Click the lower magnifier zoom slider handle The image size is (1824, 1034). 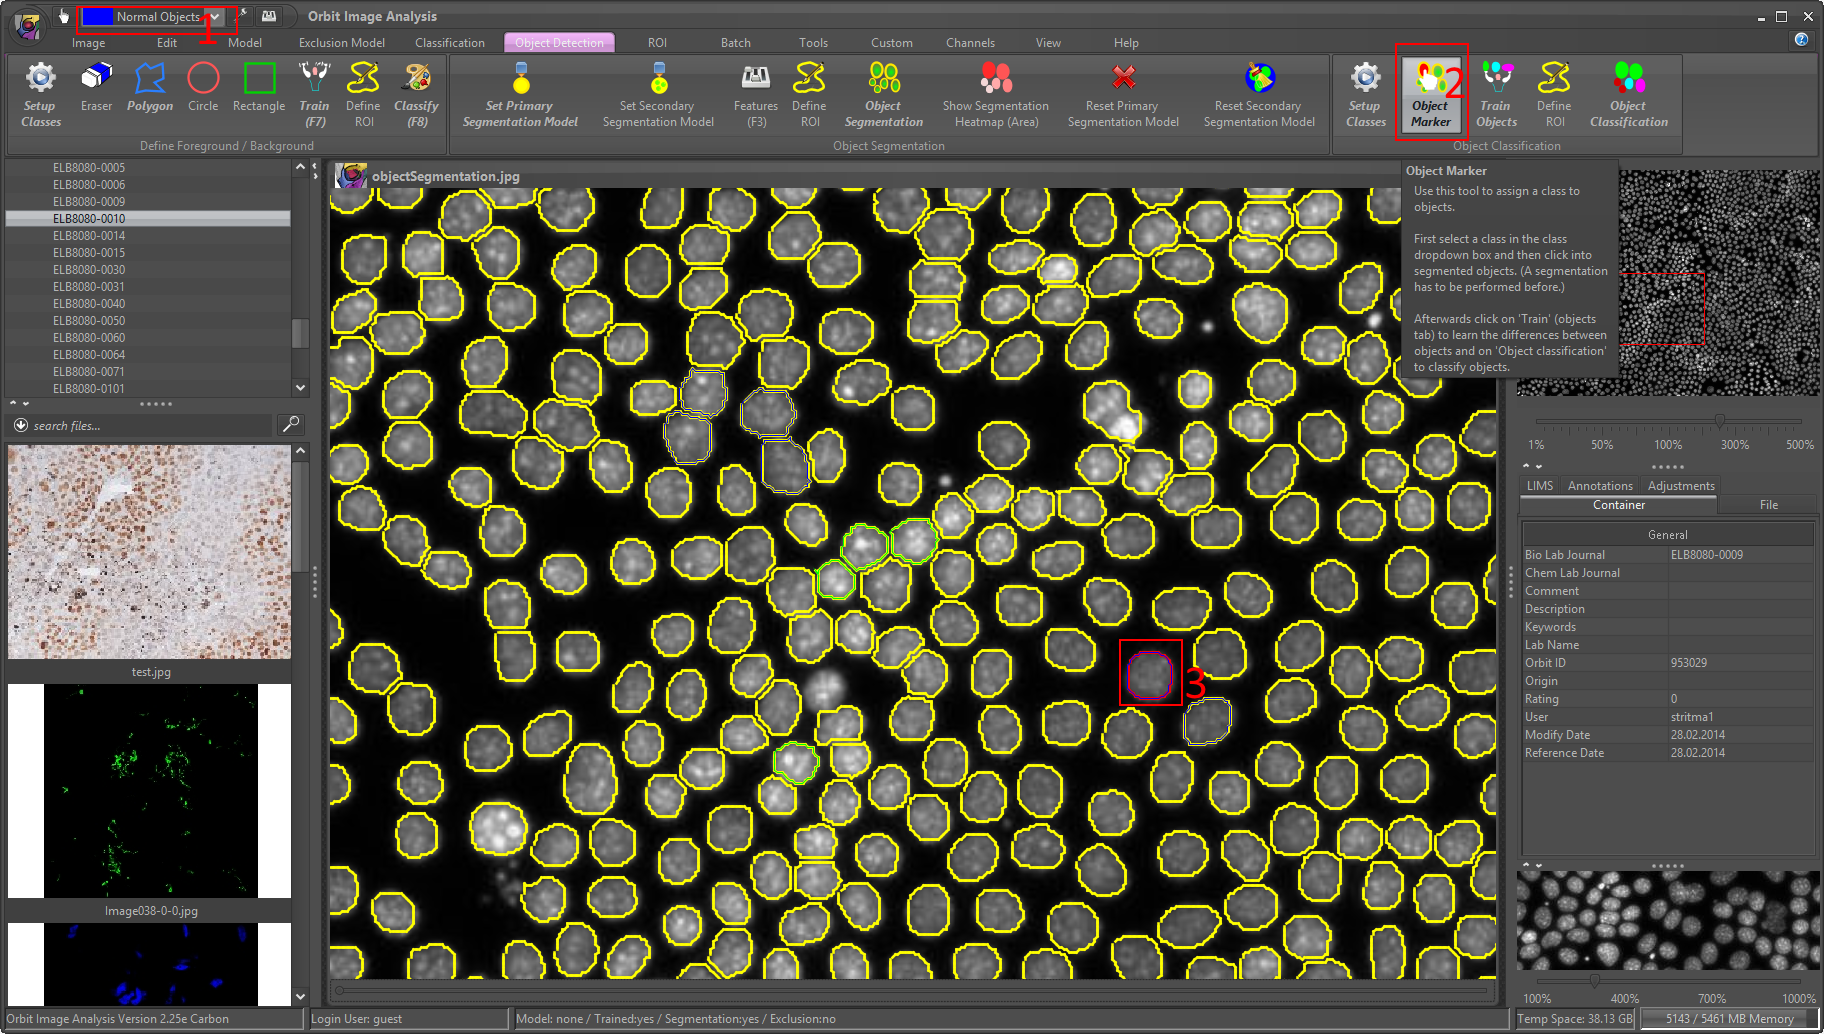click(x=1594, y=980)
